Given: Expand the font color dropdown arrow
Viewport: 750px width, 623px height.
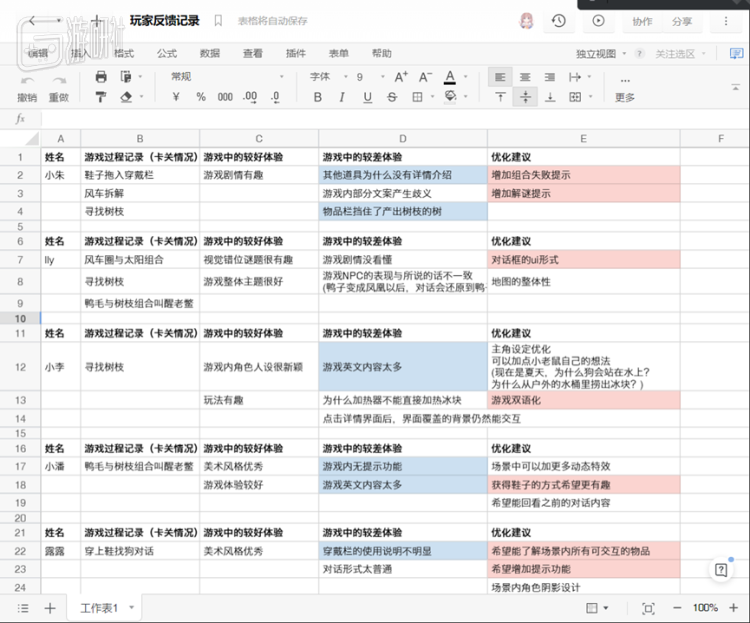Looking at the screenshot, I should point(465,77).
